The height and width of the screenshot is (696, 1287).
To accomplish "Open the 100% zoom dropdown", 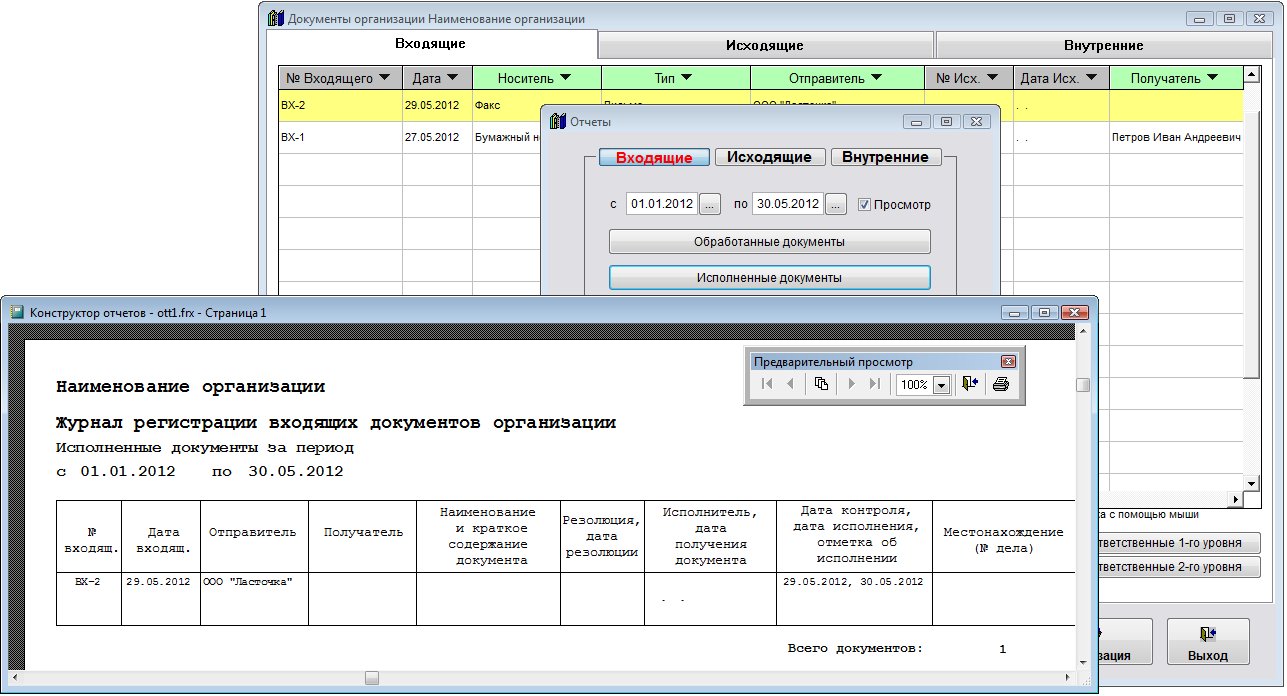I will pos(940,385).
